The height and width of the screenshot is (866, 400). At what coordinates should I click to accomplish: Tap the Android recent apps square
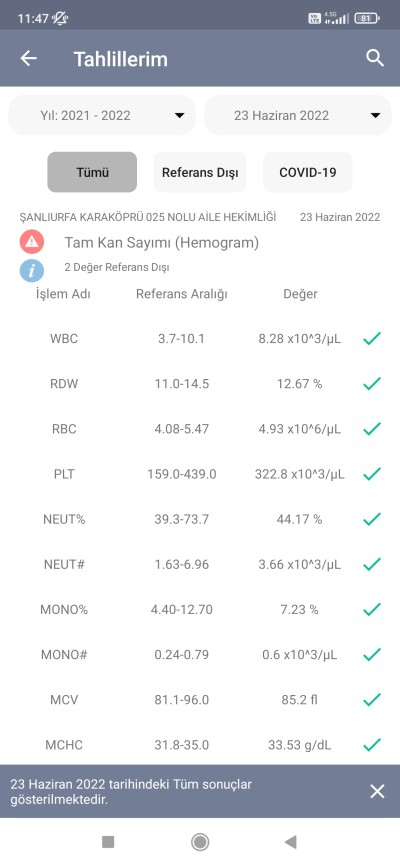point(108,842)
